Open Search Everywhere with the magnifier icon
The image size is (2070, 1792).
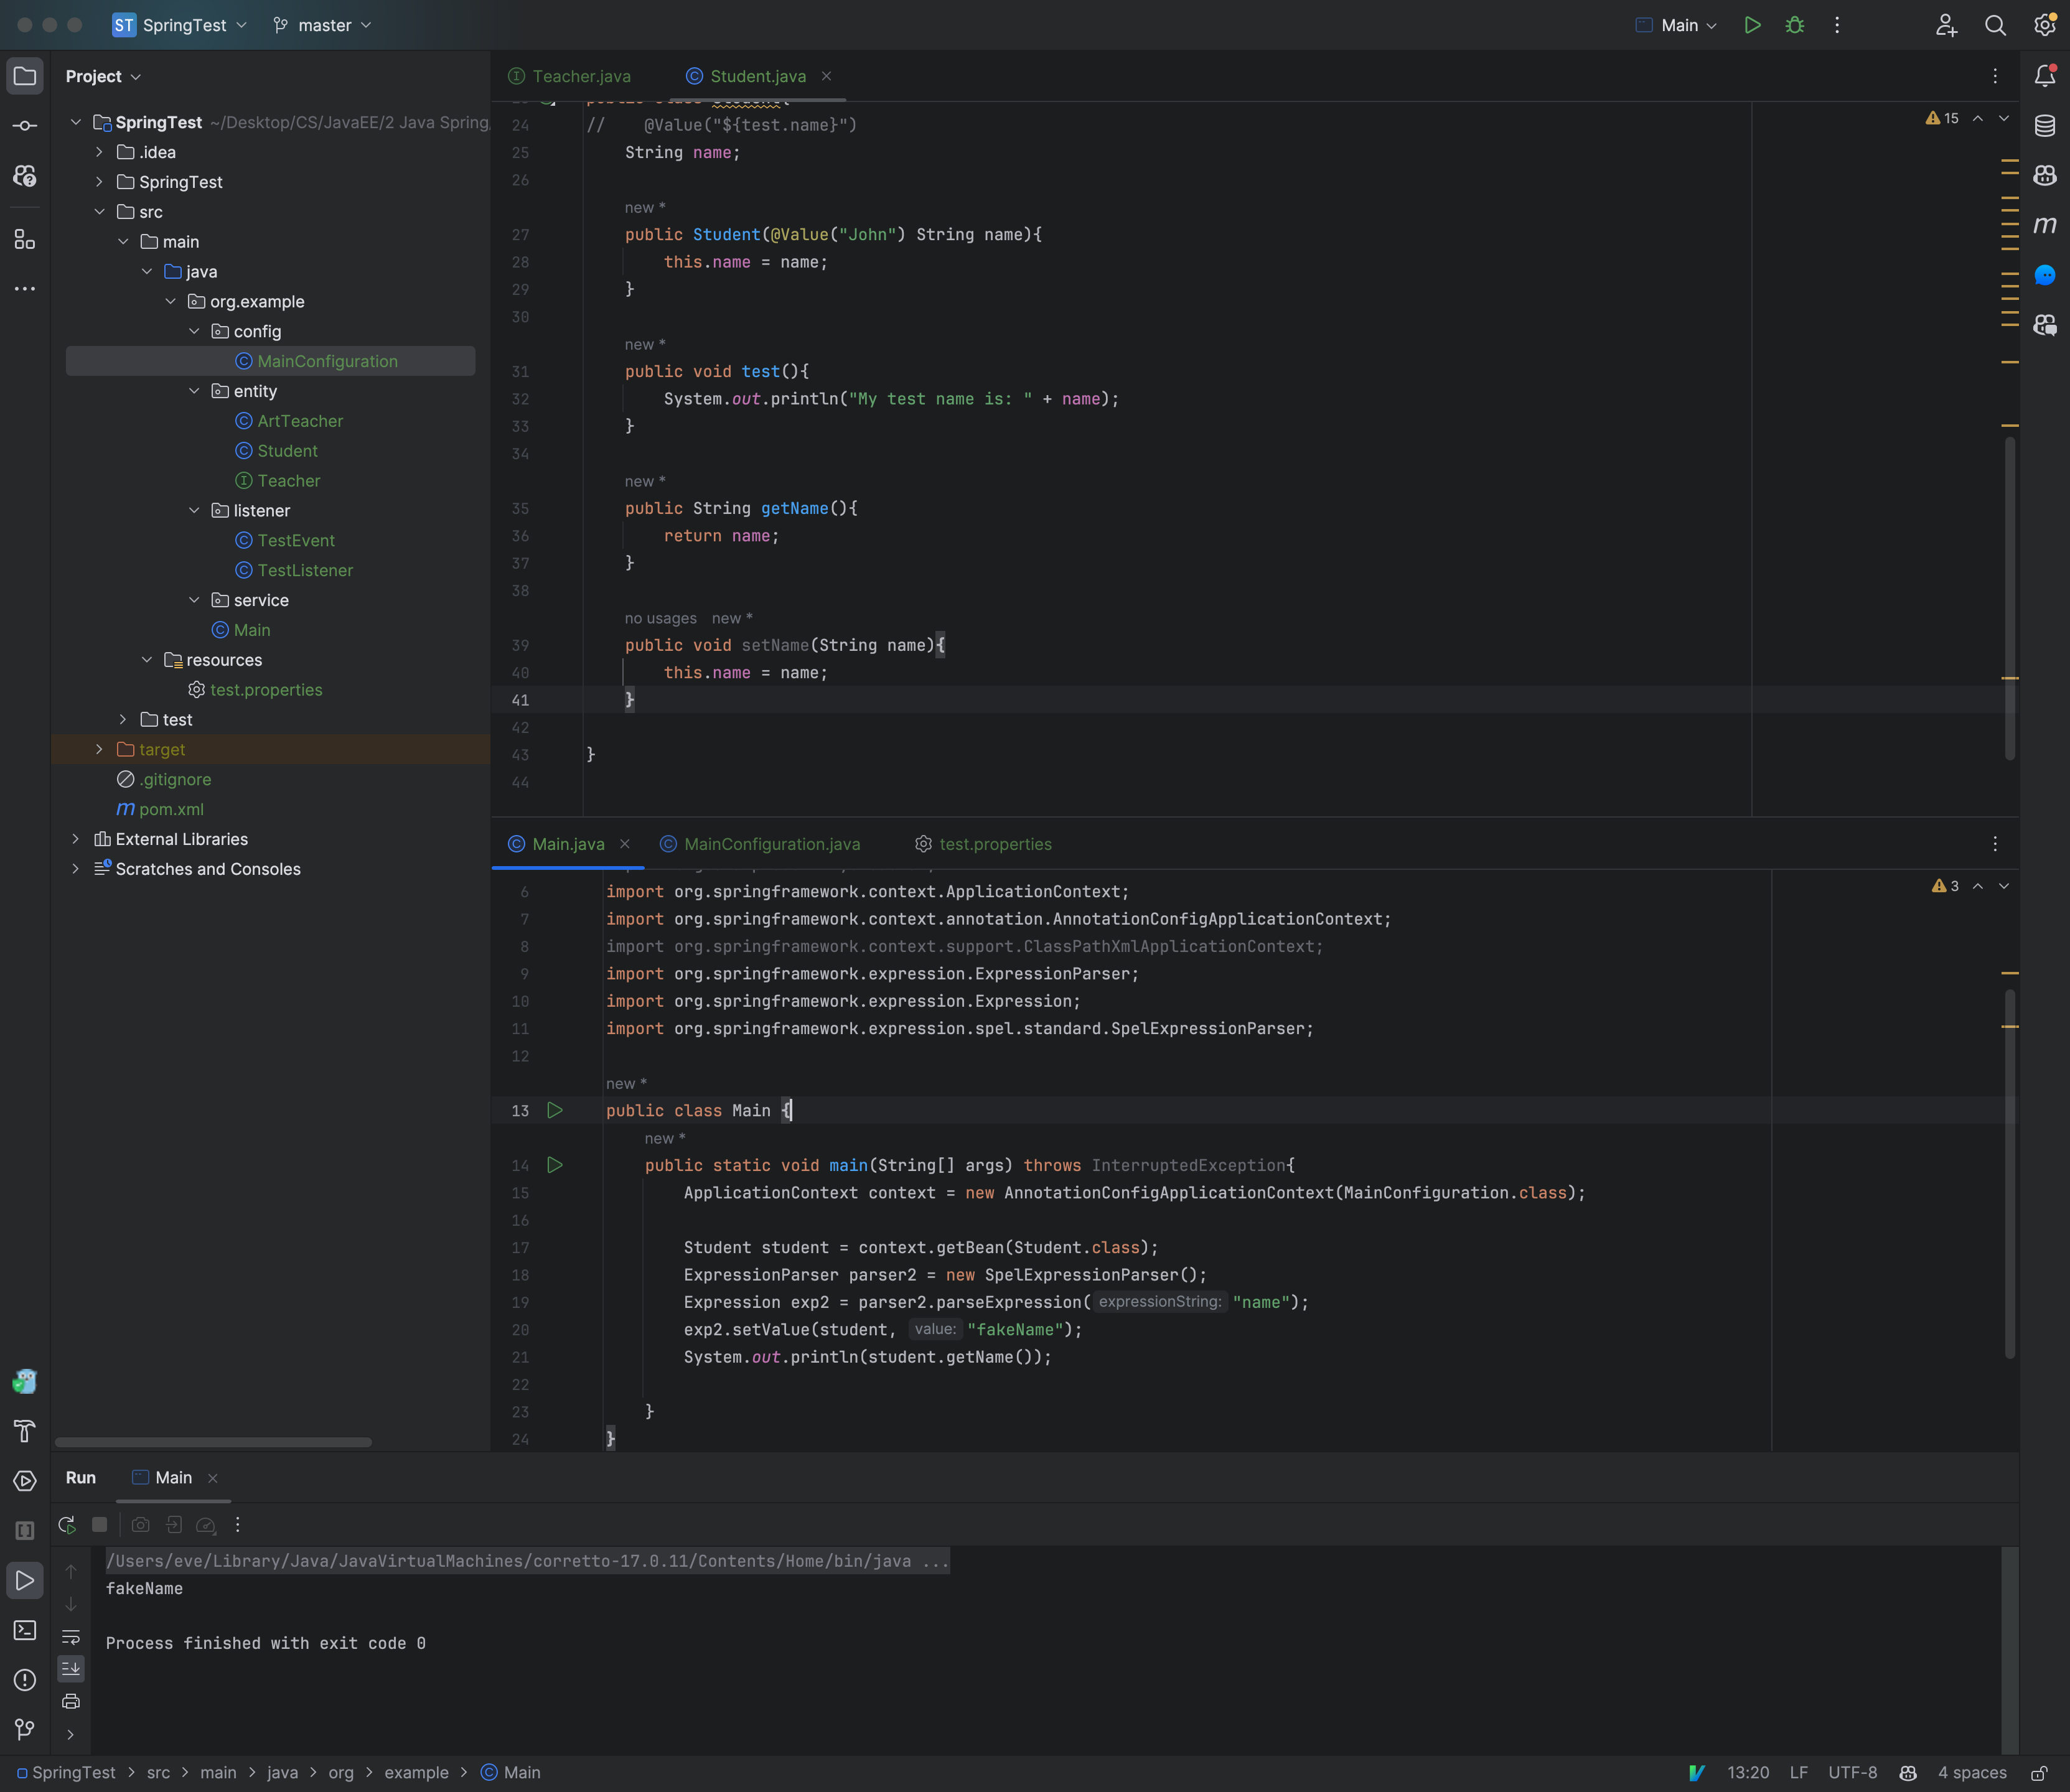(1994, 25)
